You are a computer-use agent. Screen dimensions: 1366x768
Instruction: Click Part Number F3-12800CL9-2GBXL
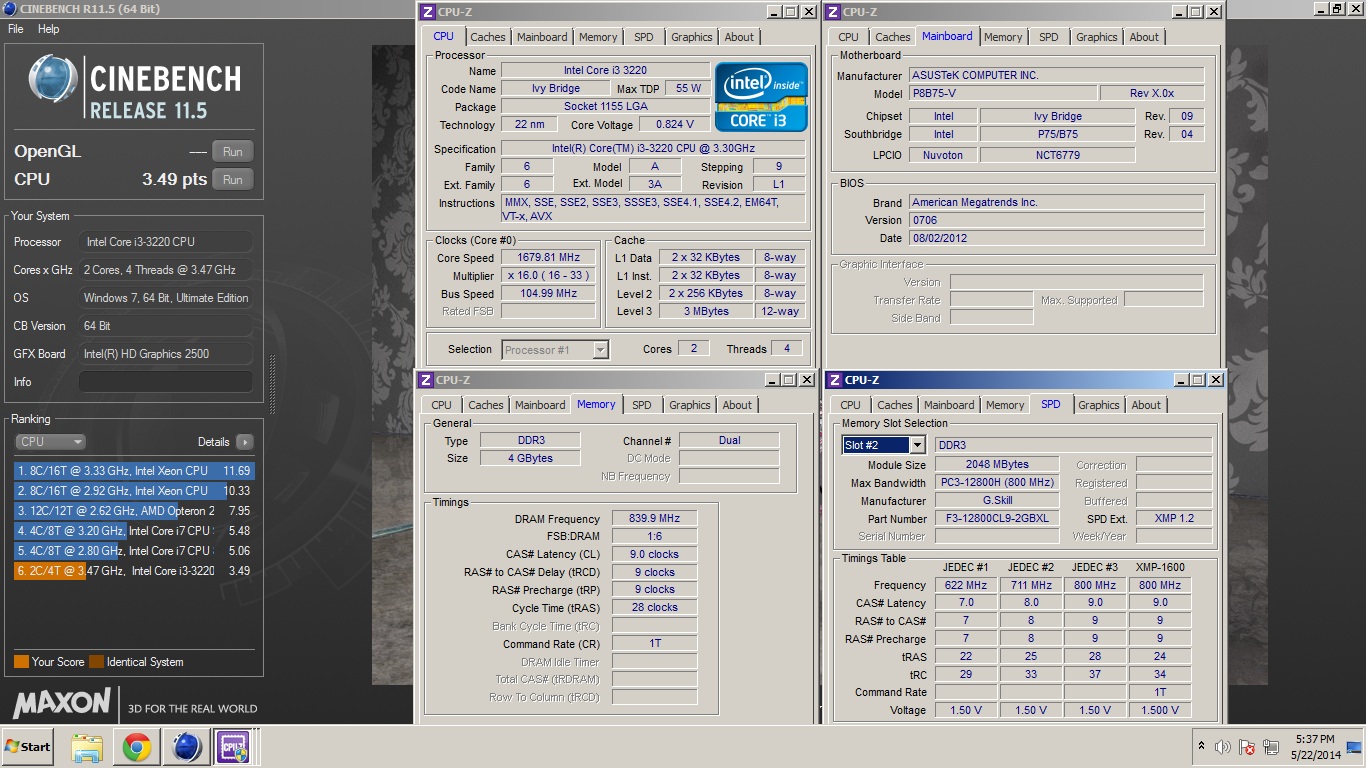tap(996, 519)
